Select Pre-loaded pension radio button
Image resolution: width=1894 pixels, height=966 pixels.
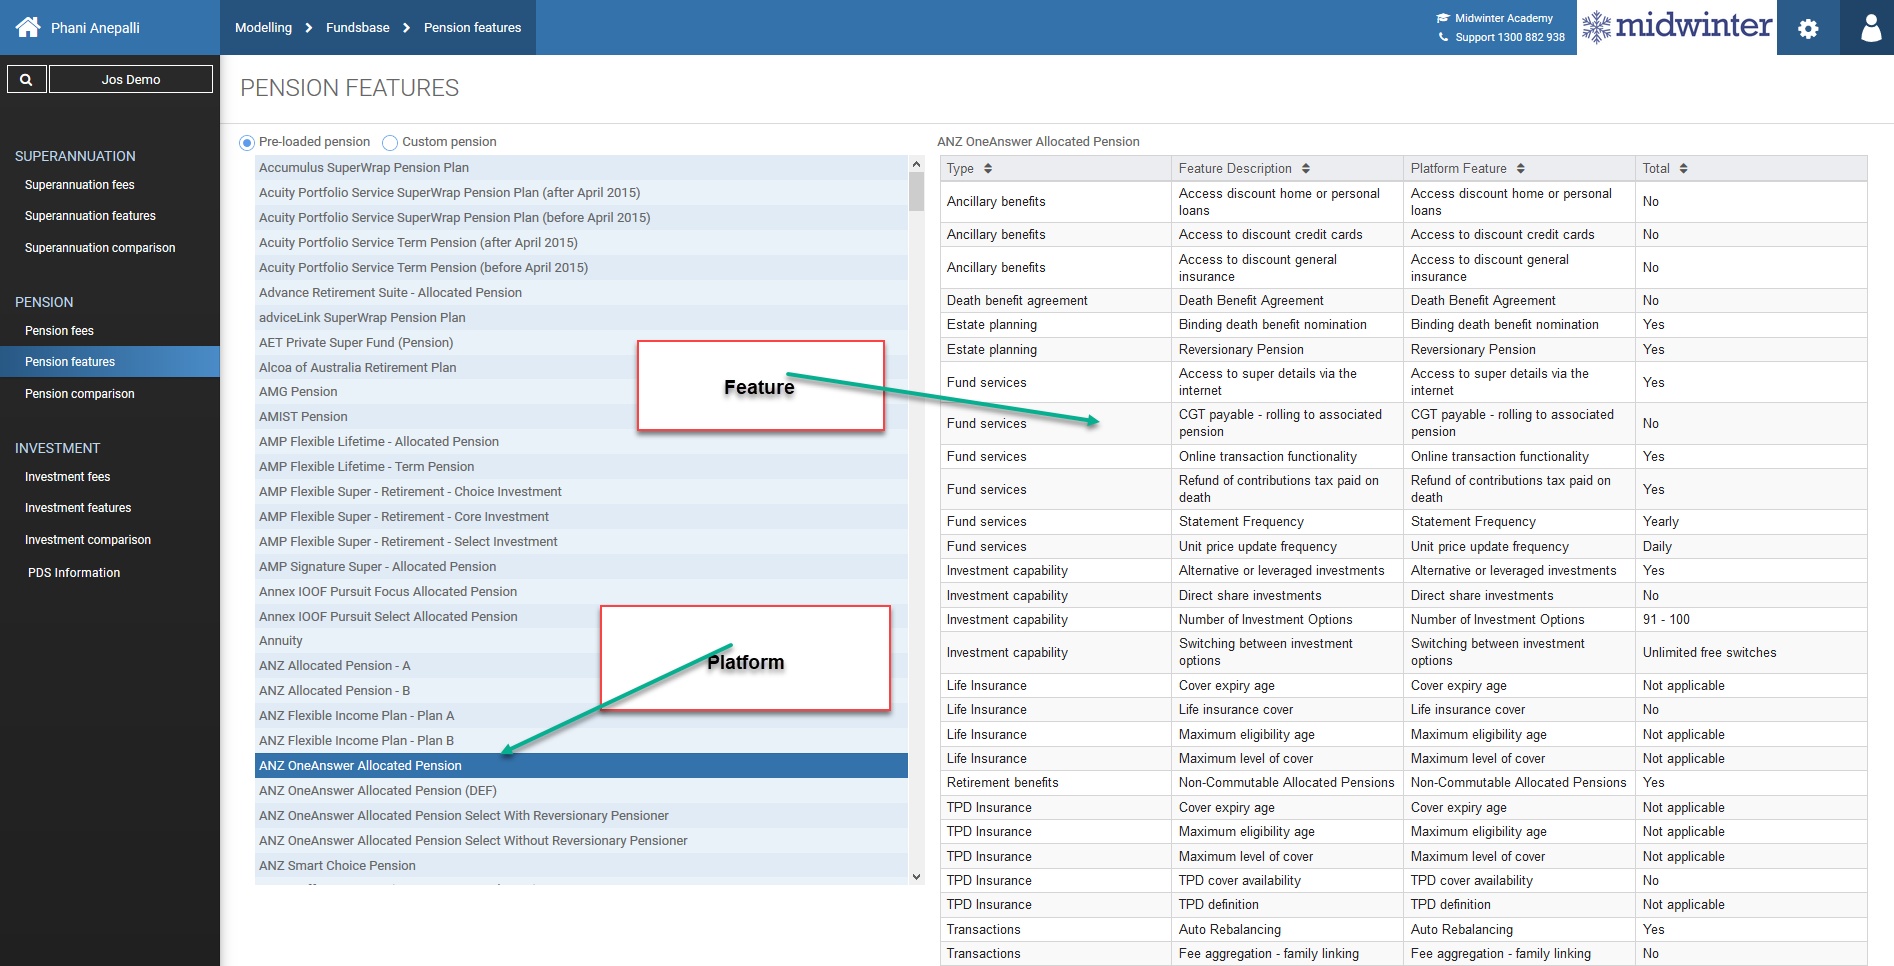click(247, 143)
